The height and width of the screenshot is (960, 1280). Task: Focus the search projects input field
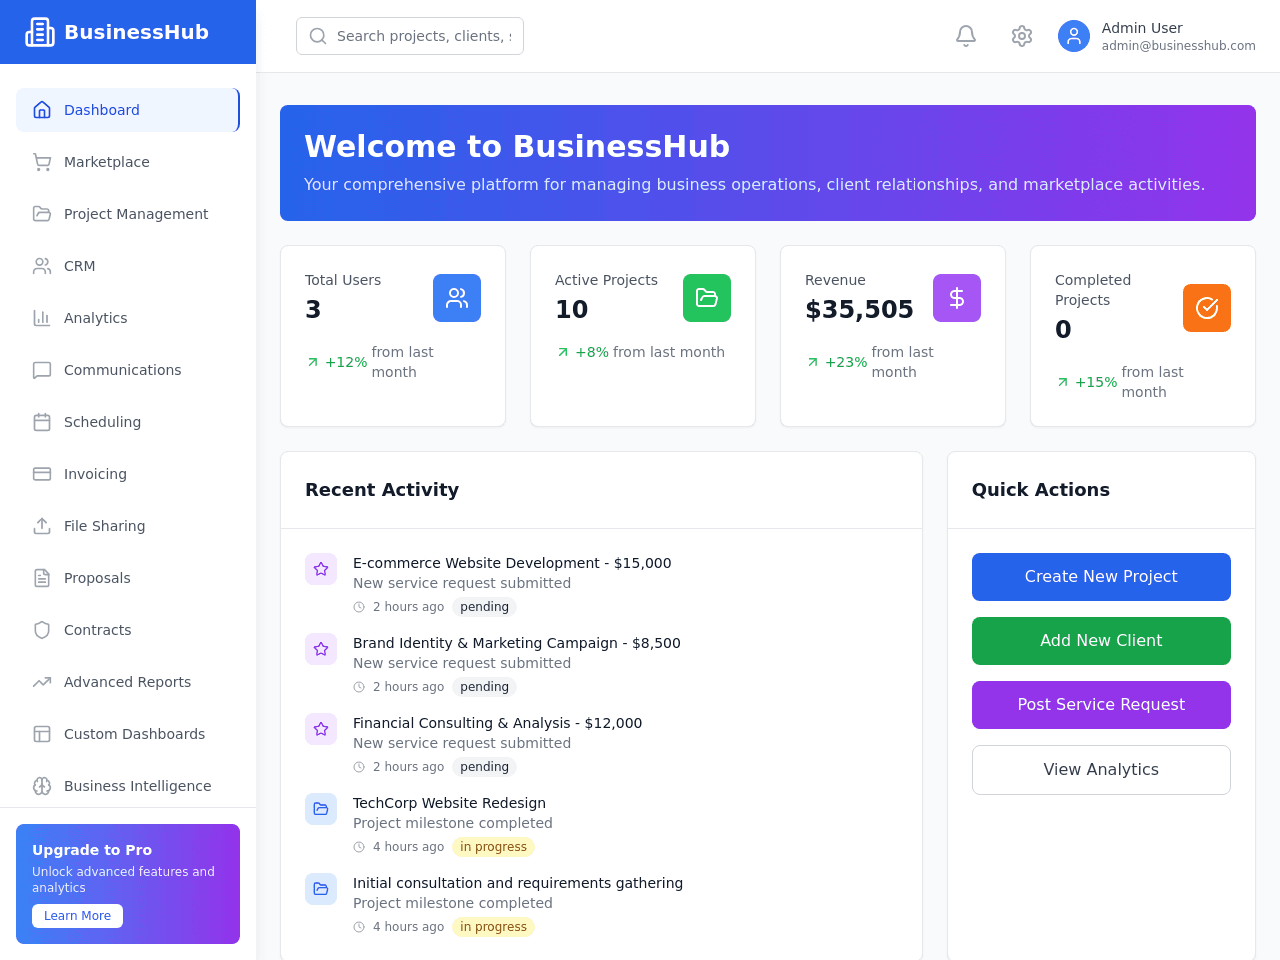(410, 36)
